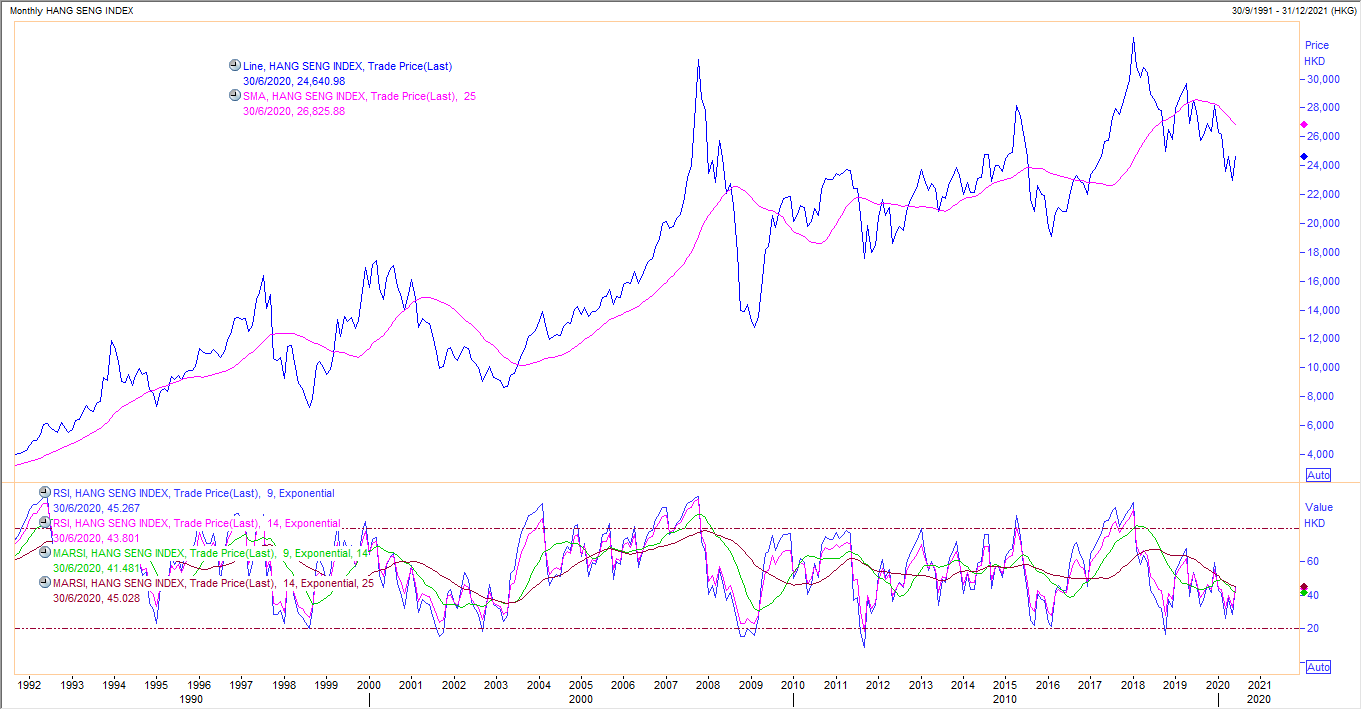Image resolution: width=1362 pixels, height=710 pixels.
Task: Click the 26,000 price axis label
Action: point(1321,137)
